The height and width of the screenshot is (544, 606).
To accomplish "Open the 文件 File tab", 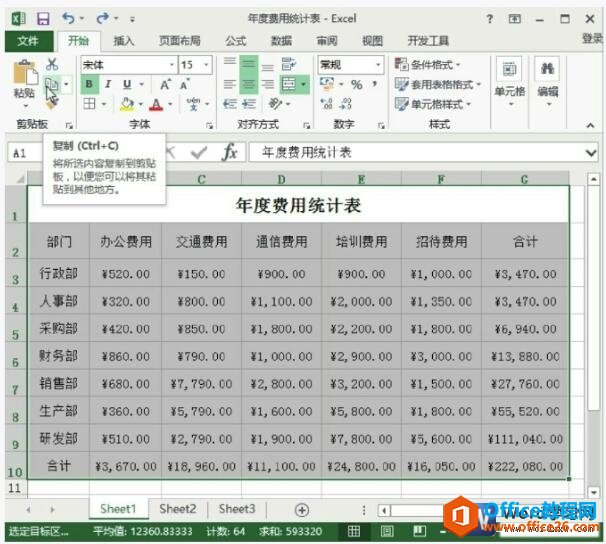I will pos(28,41).
